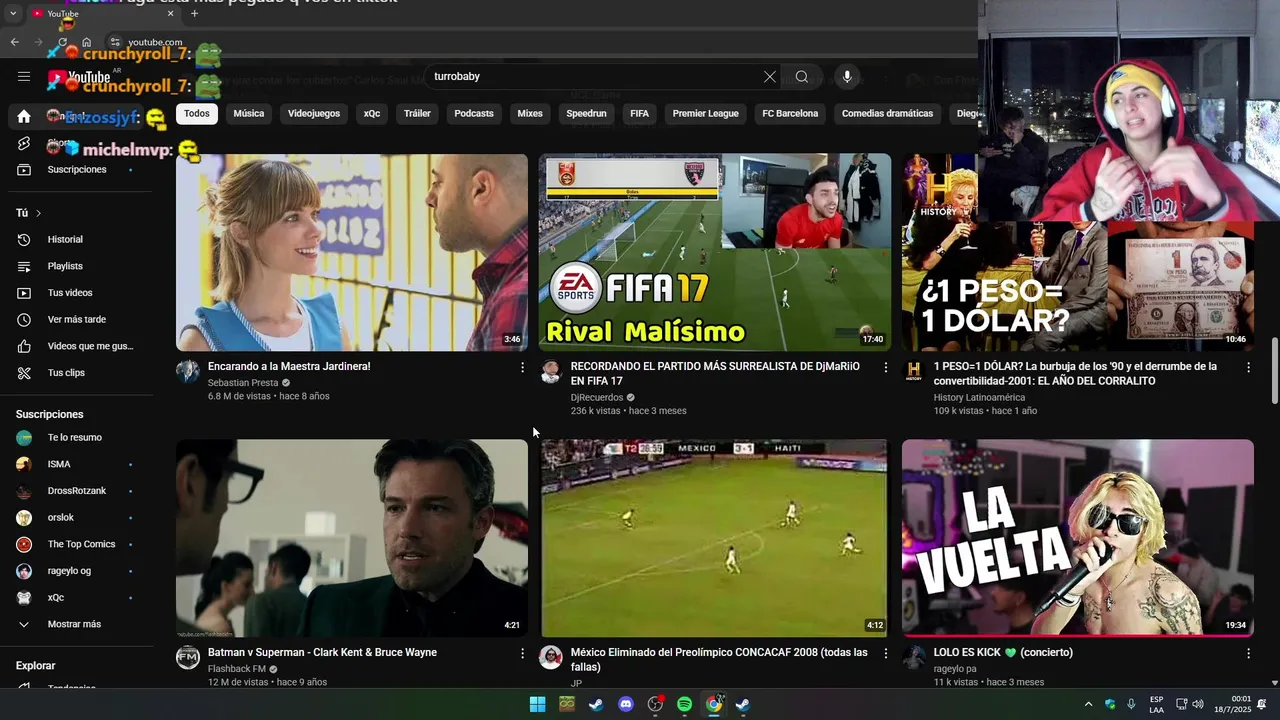This screenshot has height=720, width=1280.
Task: Open Te lo resumo subscription channel
Action: pos(76,438)
